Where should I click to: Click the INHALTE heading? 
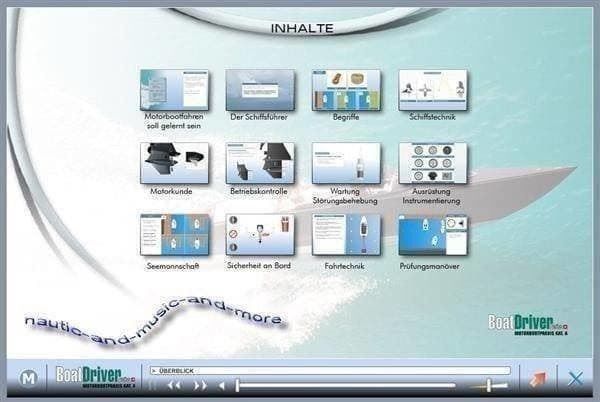tap(302, 28)
